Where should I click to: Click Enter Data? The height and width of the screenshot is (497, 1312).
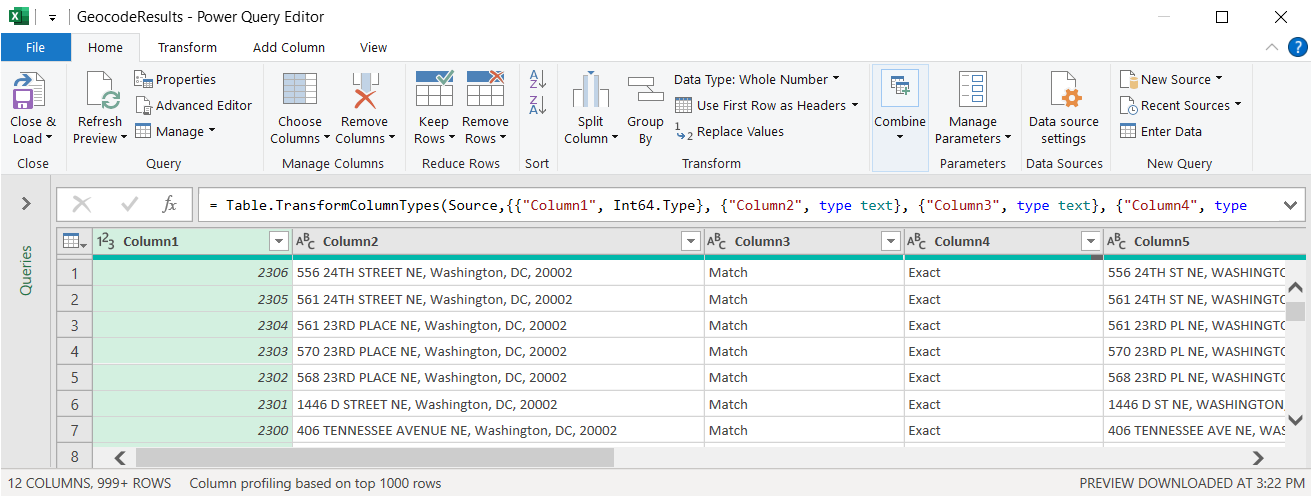coord(1161,131)
